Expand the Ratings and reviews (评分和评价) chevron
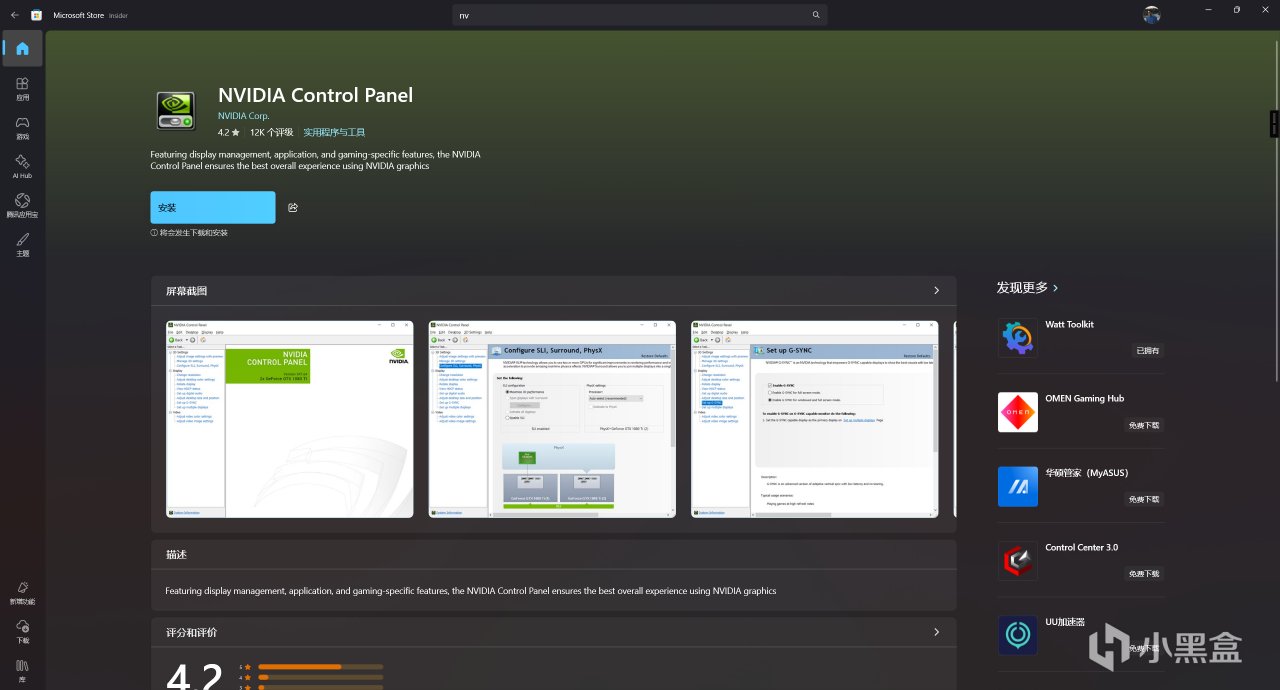Viewport: 1280px width, 690px height. coord(936,632)
